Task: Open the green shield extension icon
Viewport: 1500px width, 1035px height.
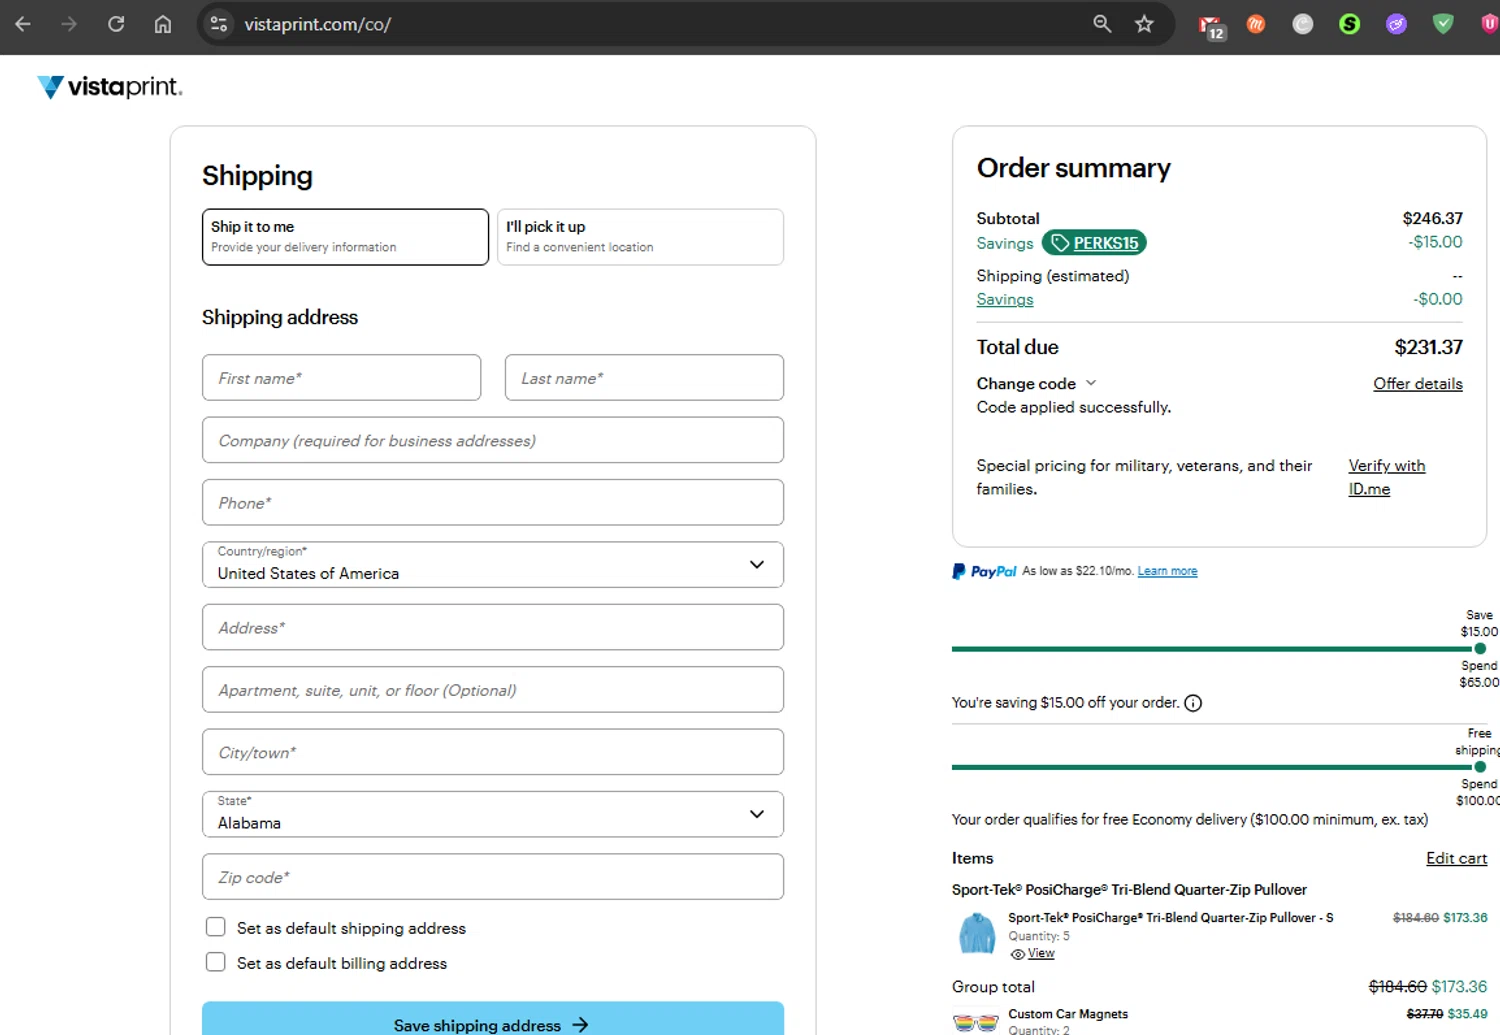Action: click(1443, 24)
